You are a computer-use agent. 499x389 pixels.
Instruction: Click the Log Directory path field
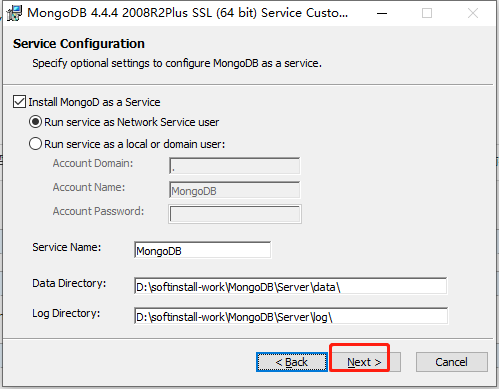(x=291, y=316)
